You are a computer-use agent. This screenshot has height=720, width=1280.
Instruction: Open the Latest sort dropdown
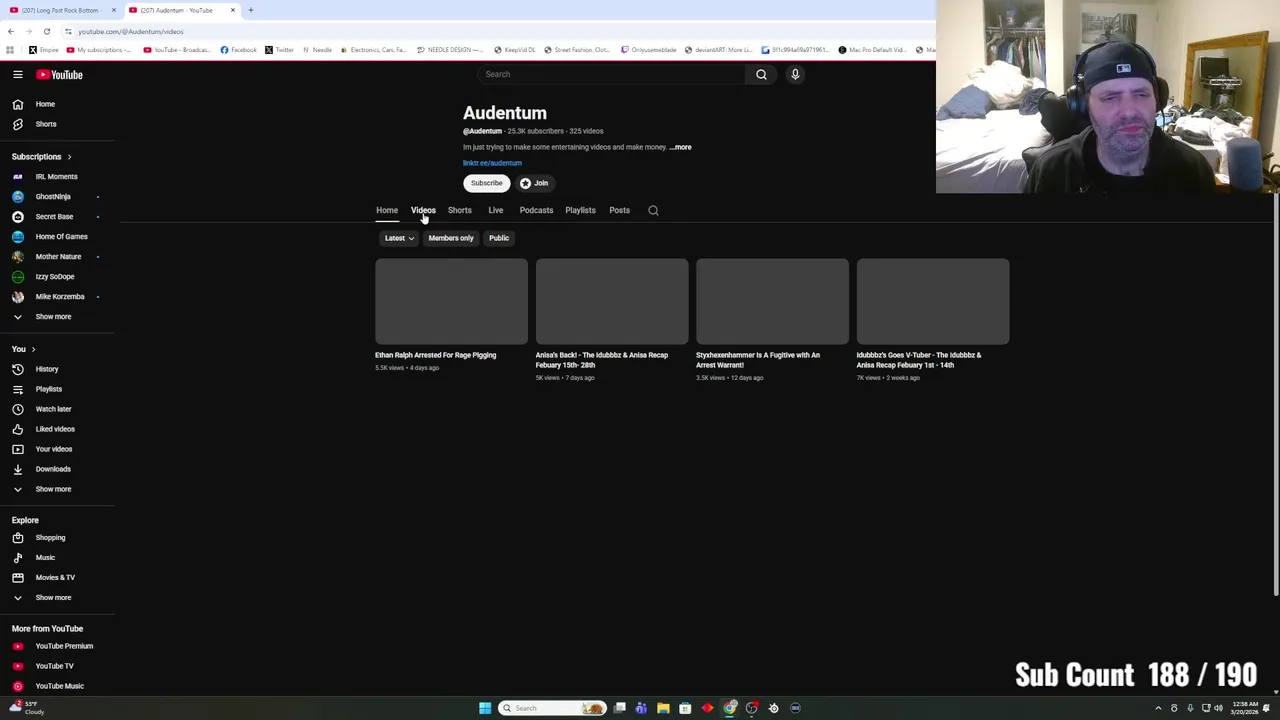[399, 238]
